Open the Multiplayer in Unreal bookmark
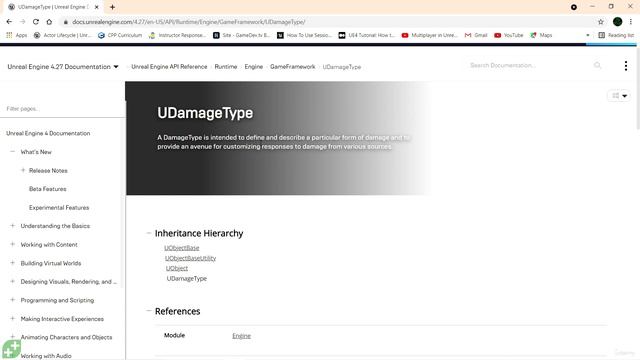This screenshot has height=360, width=640. pos(429,36)
